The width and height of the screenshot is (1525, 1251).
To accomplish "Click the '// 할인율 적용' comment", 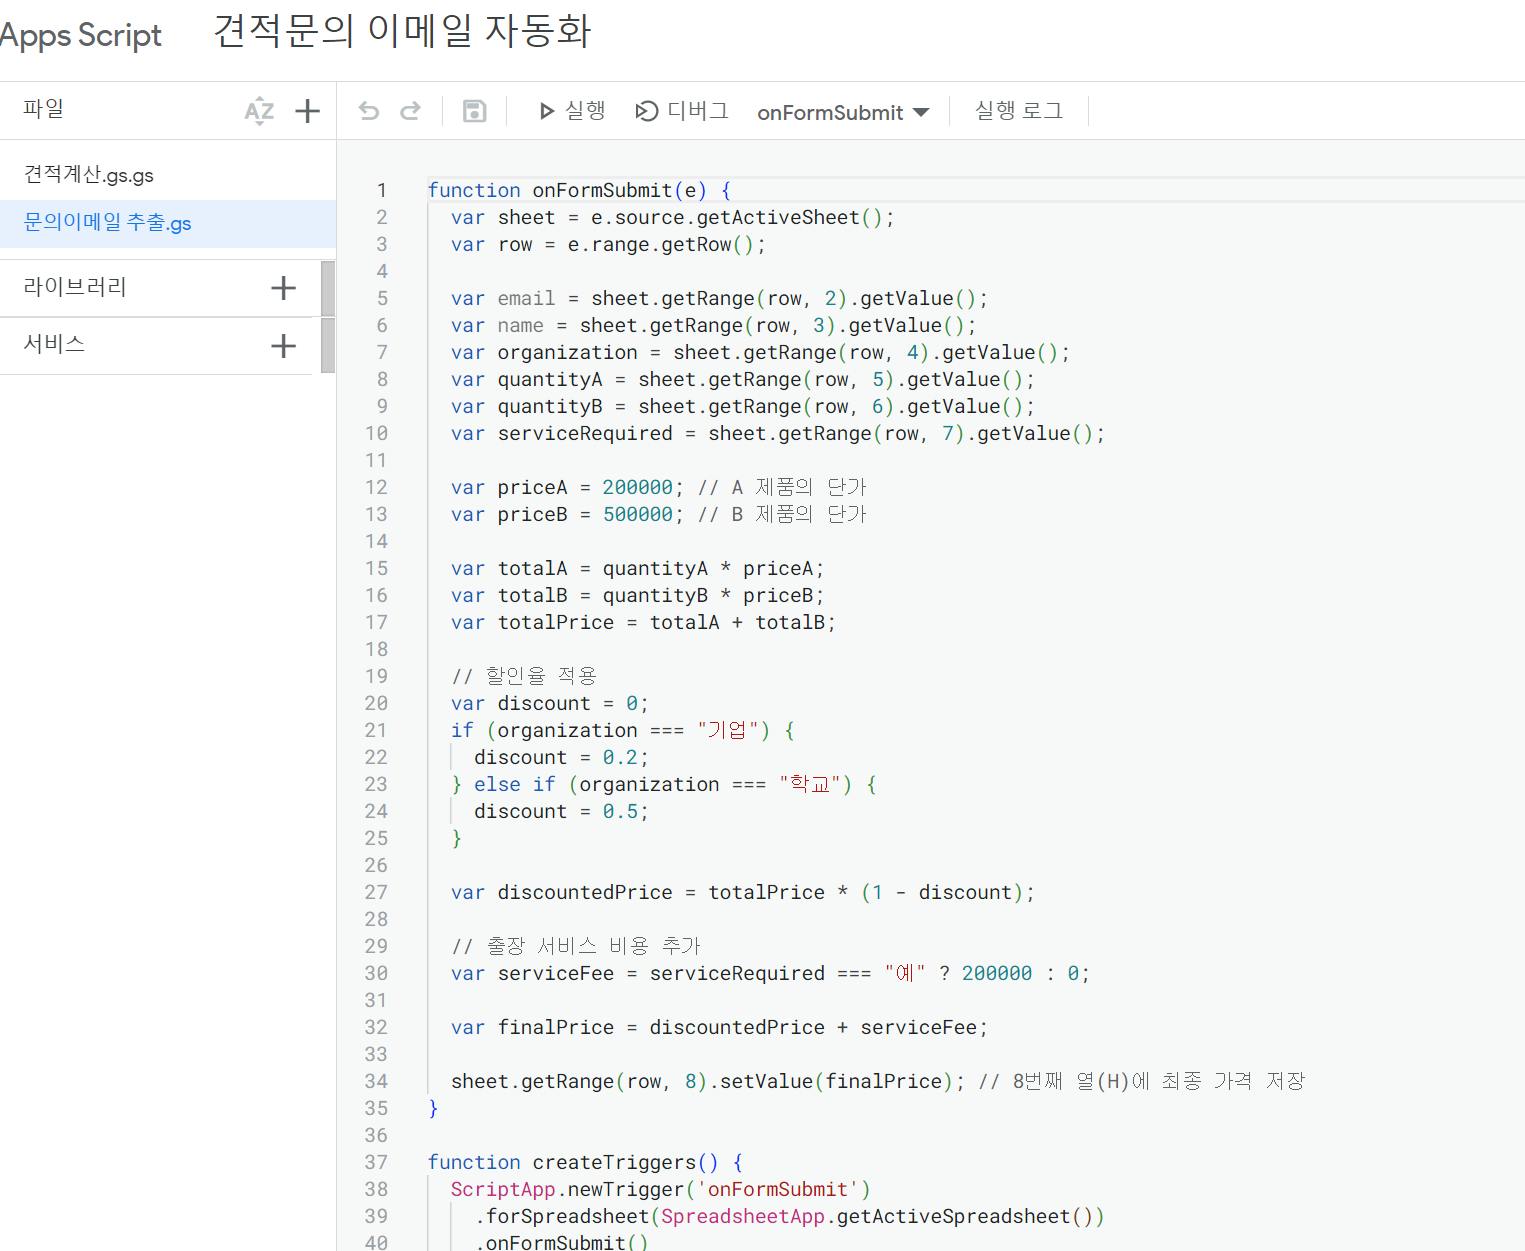I will click(x=525, y=676).
